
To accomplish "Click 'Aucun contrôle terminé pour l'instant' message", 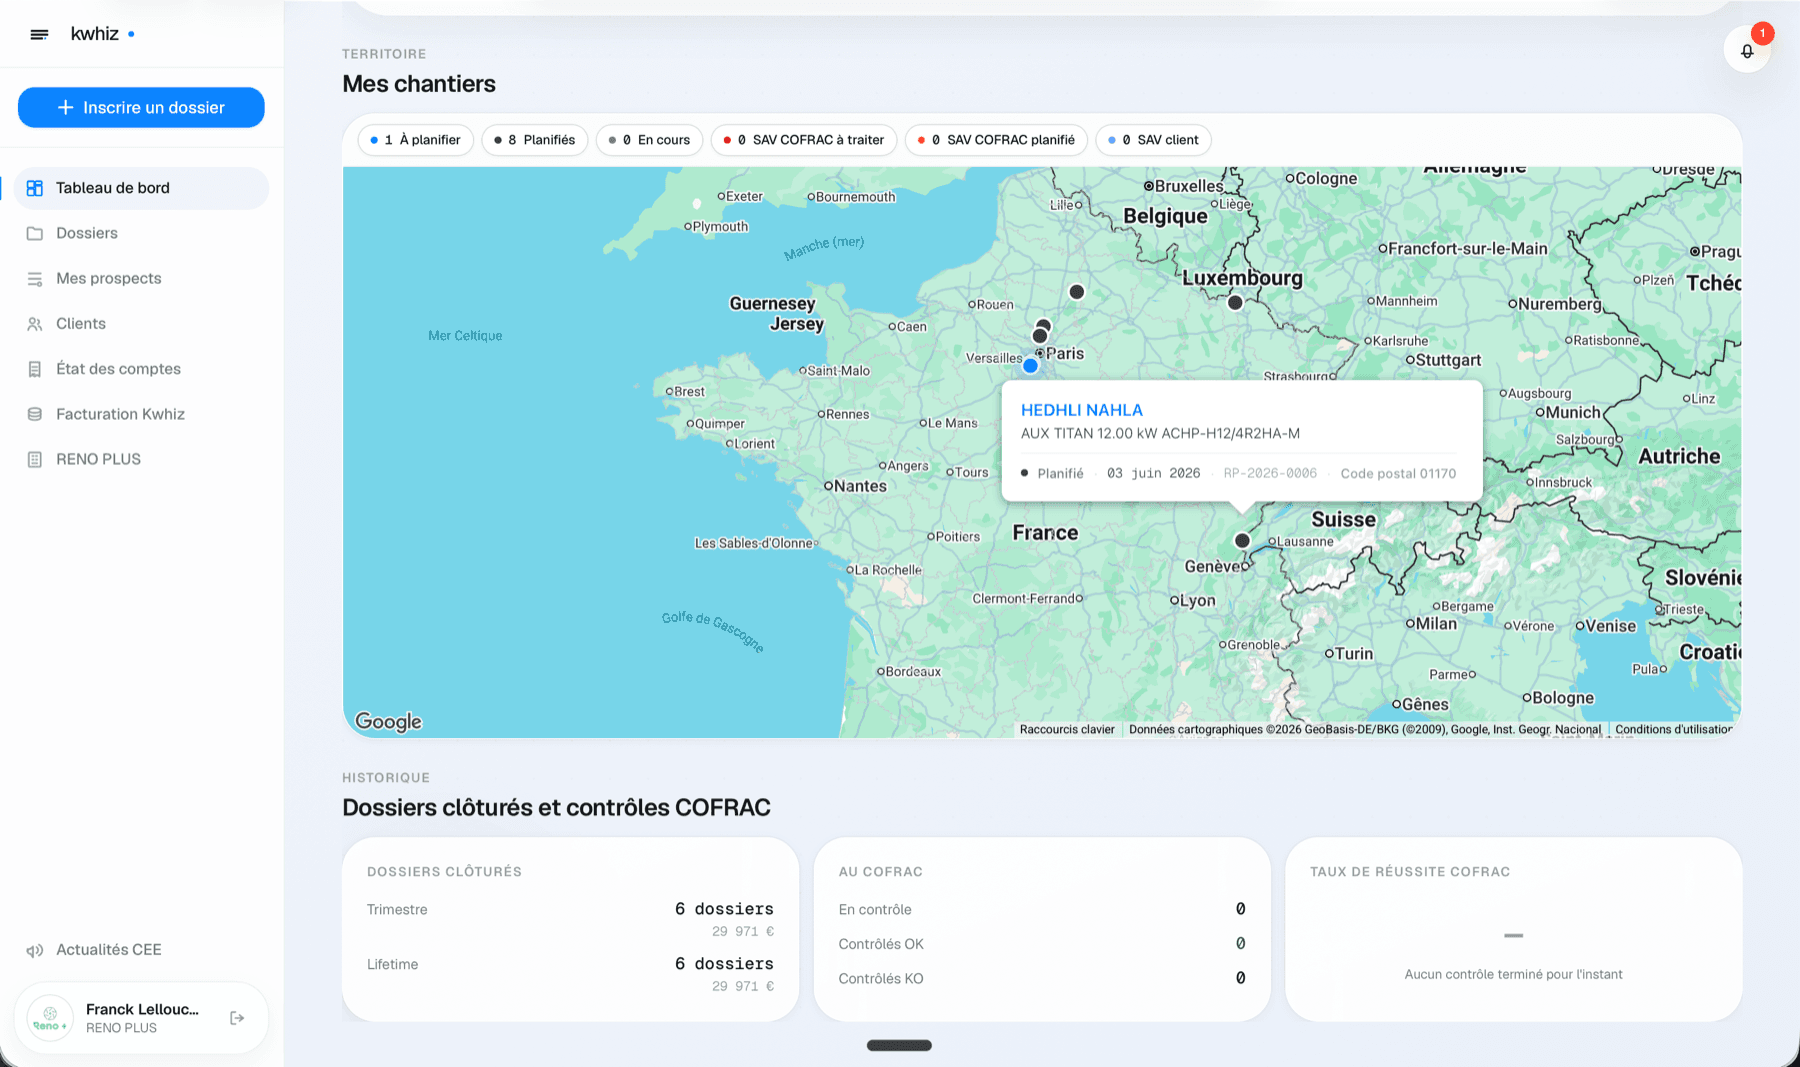I will [1513, 975].
